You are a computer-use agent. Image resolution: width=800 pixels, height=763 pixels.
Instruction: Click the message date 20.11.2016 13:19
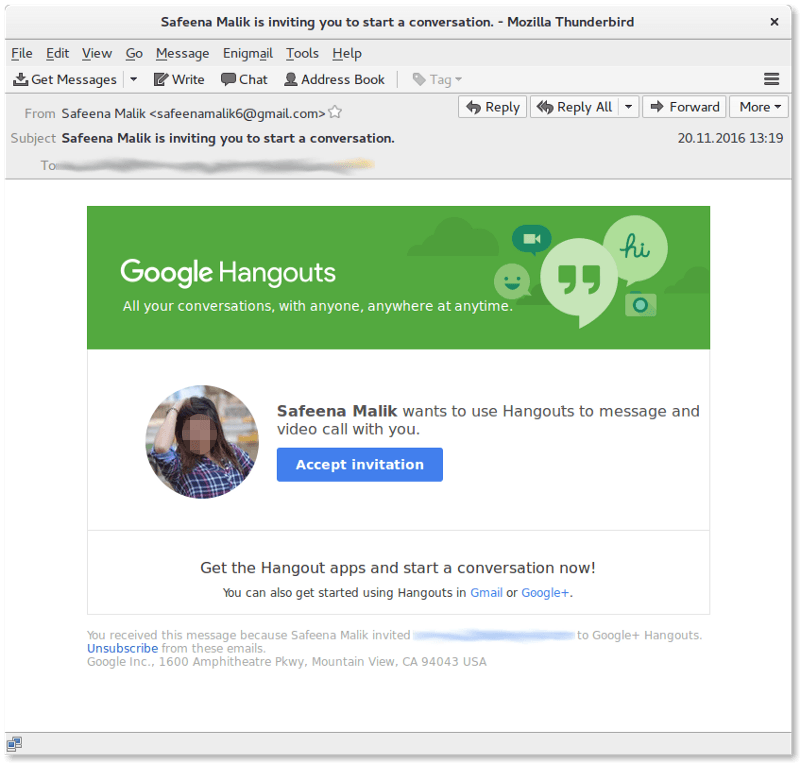point(730,138)
